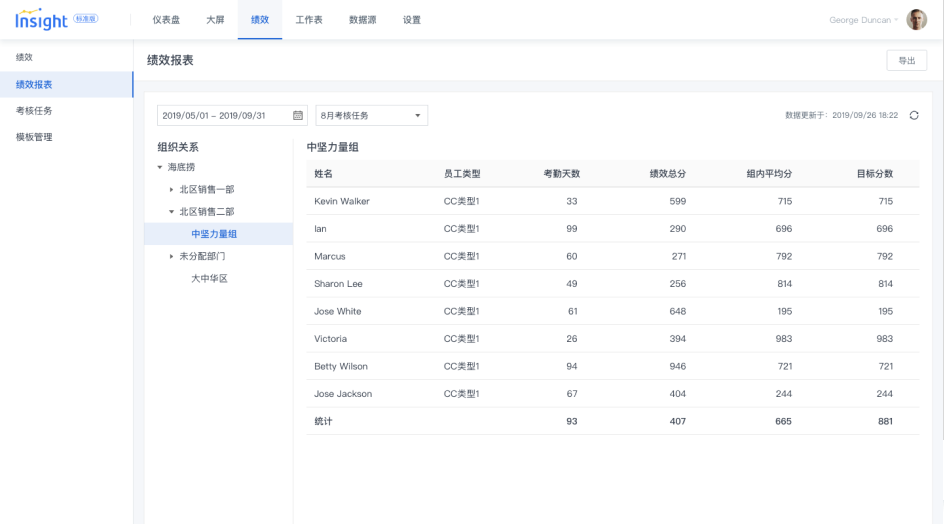Open the calendar date picker icon
The image size is (944, 524).
pyautogui.click(x=297, y=116)
